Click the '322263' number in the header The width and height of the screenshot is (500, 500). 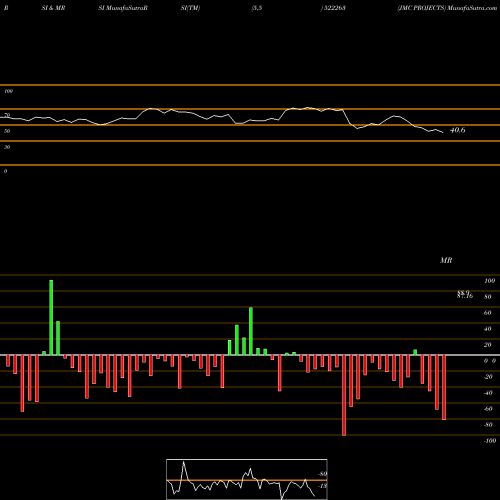pyautogui.click(x=334, y=8)
